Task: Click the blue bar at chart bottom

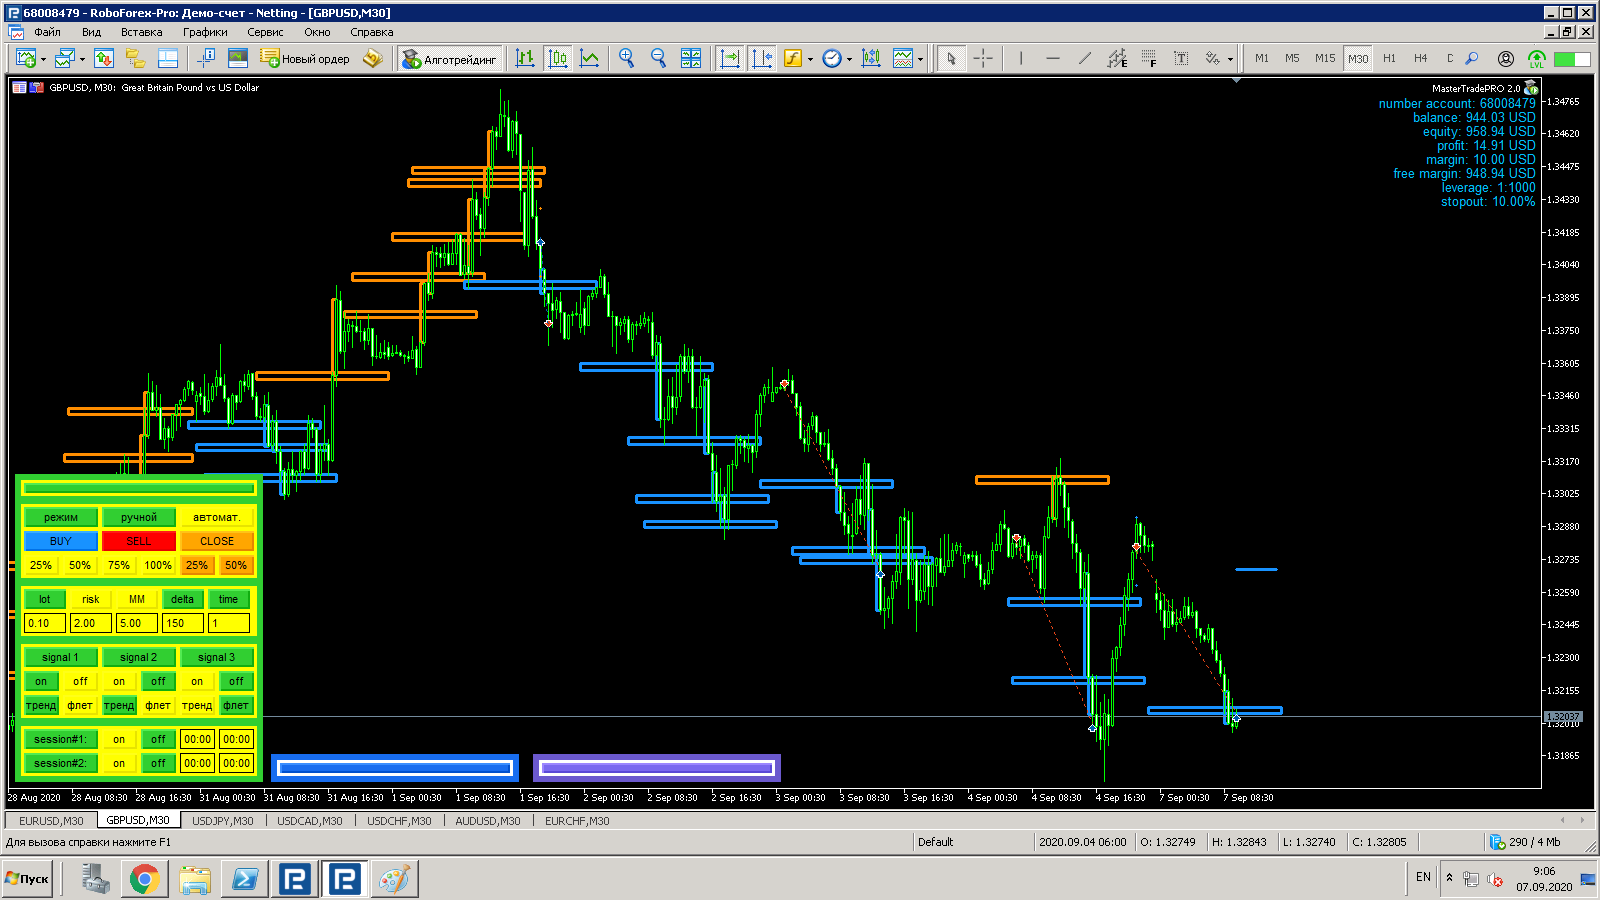Action: 395,768
